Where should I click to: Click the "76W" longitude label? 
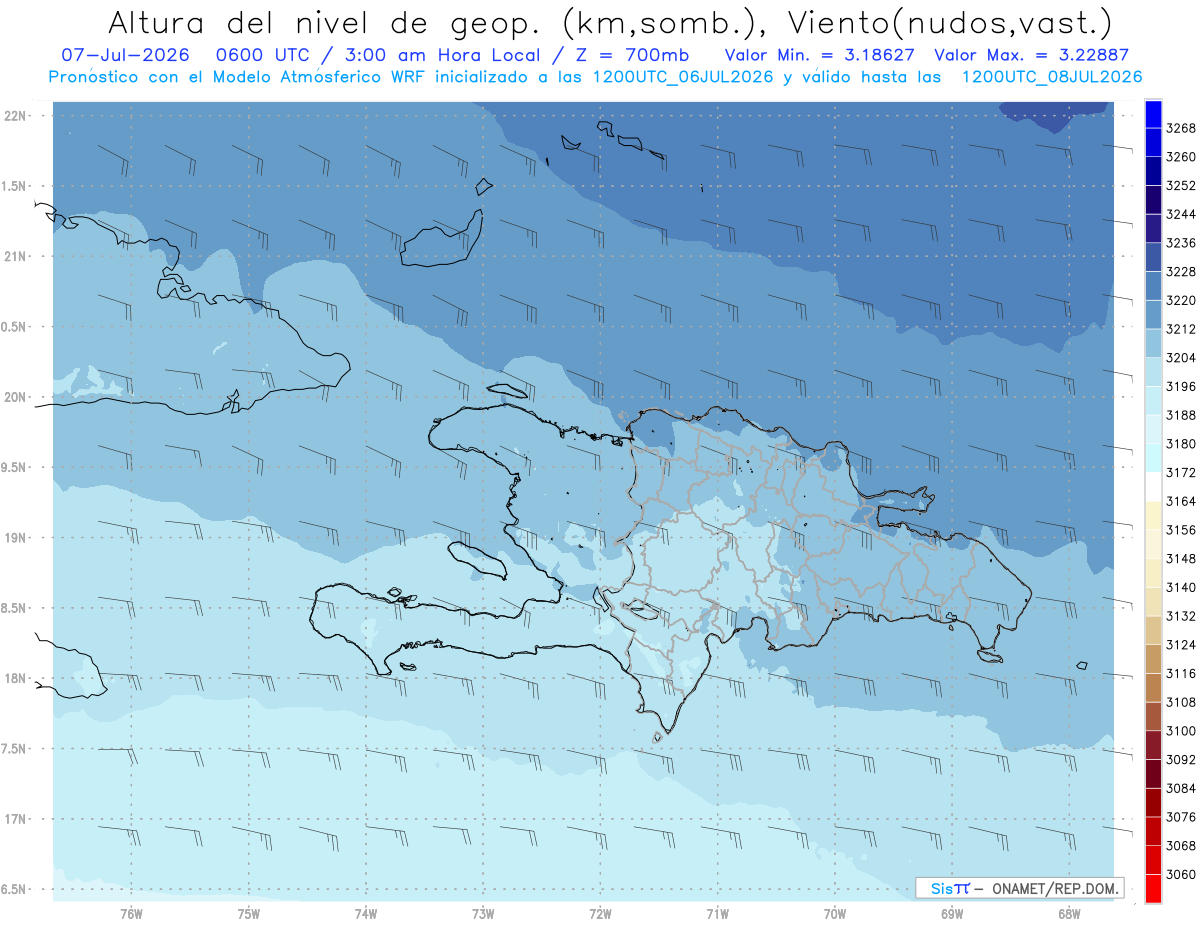coord(131,913)
